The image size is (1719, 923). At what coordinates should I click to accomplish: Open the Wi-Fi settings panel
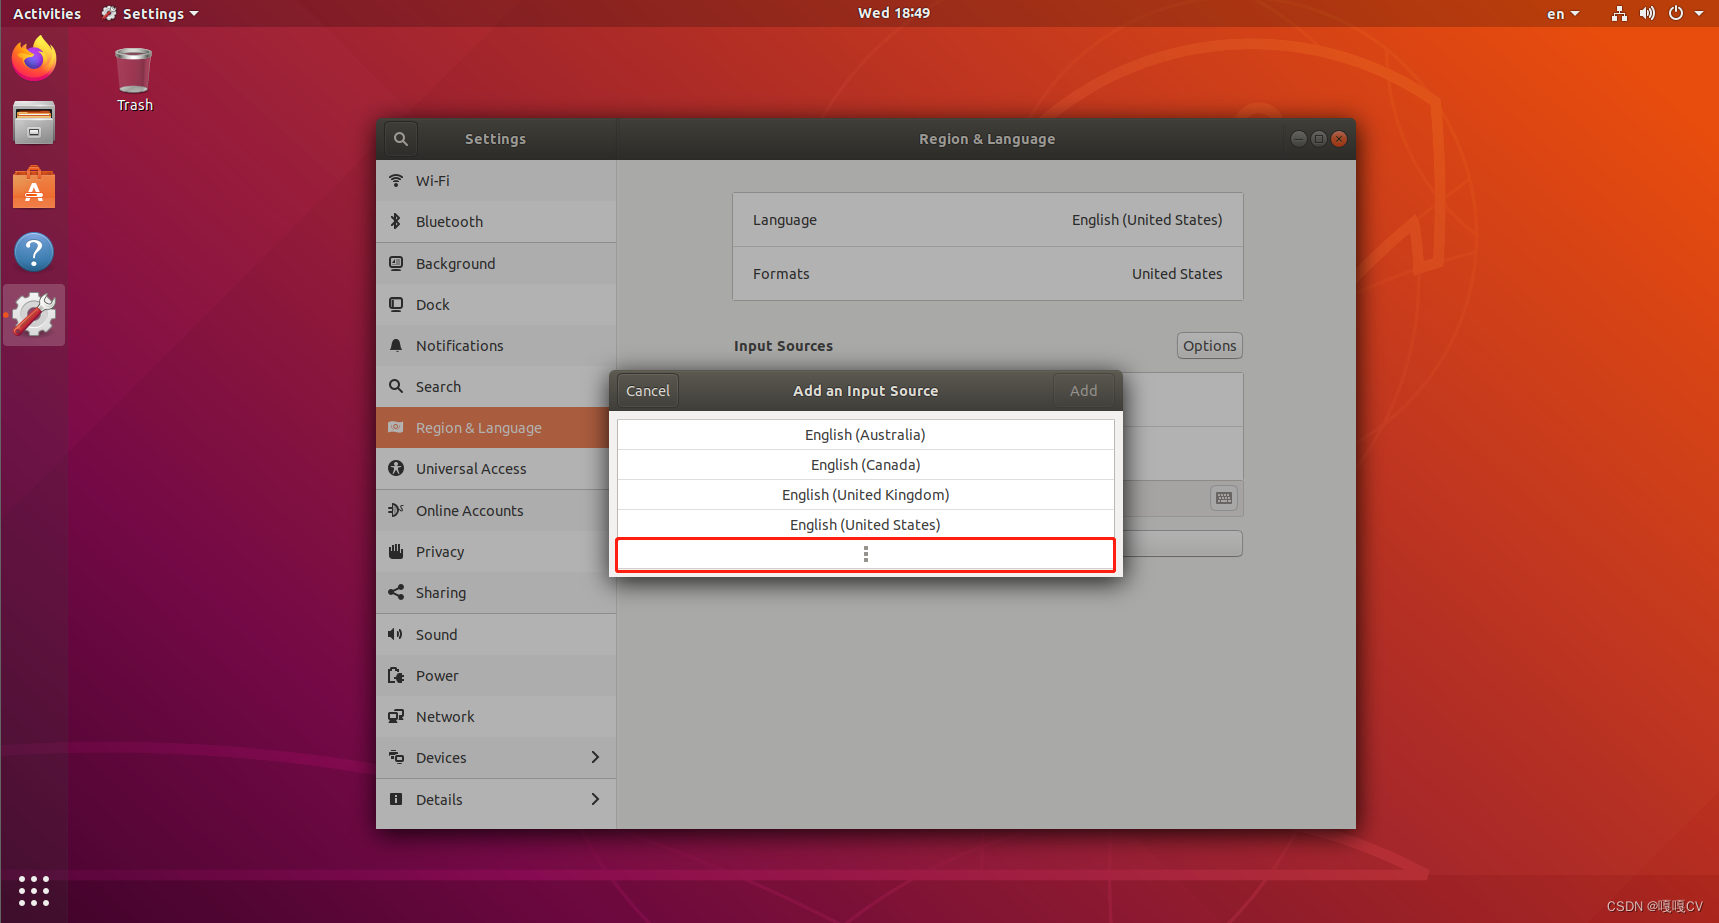[496, 180]
